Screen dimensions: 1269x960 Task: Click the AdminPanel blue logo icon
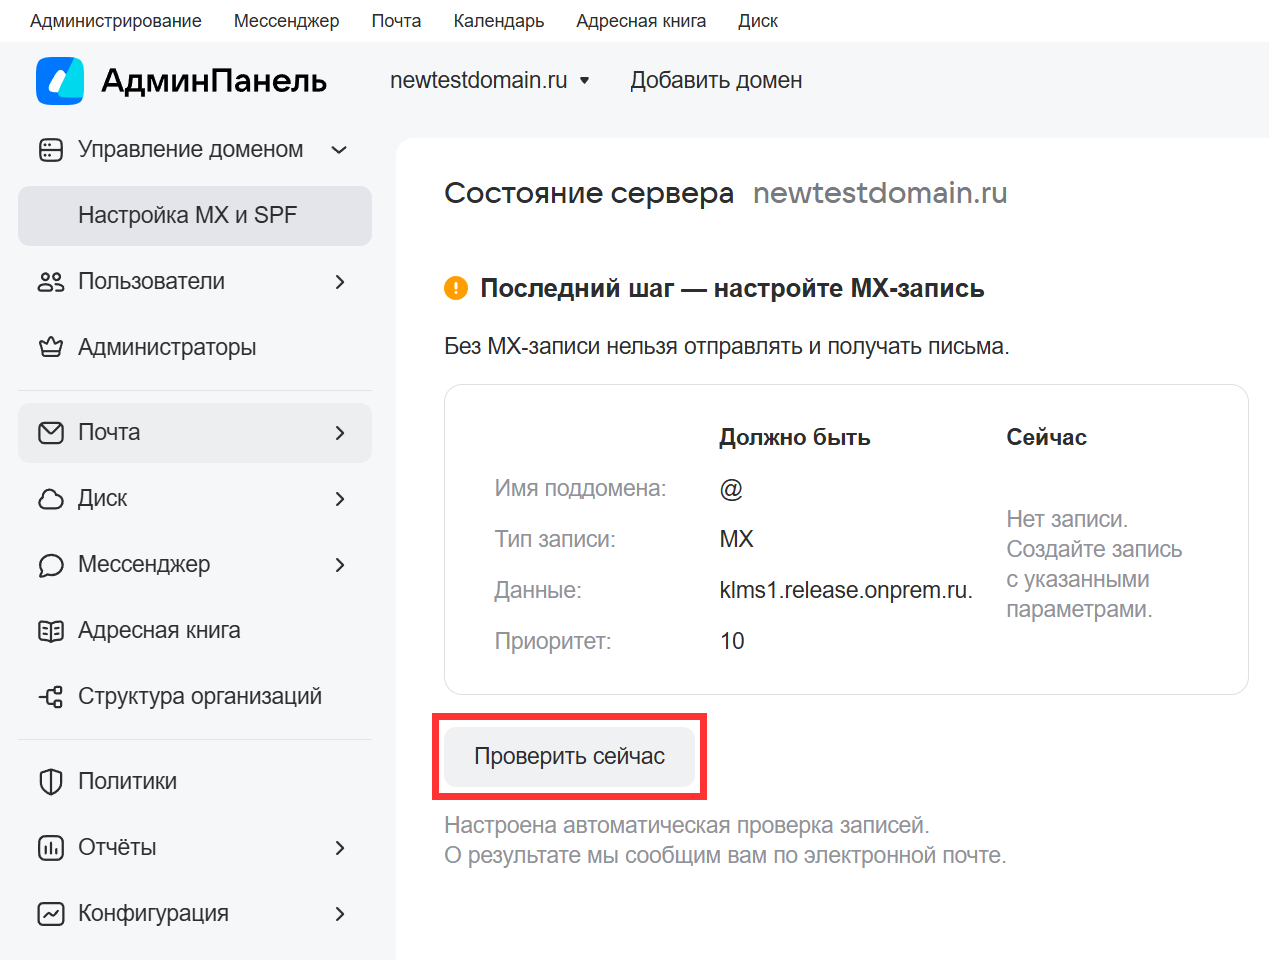60,81
